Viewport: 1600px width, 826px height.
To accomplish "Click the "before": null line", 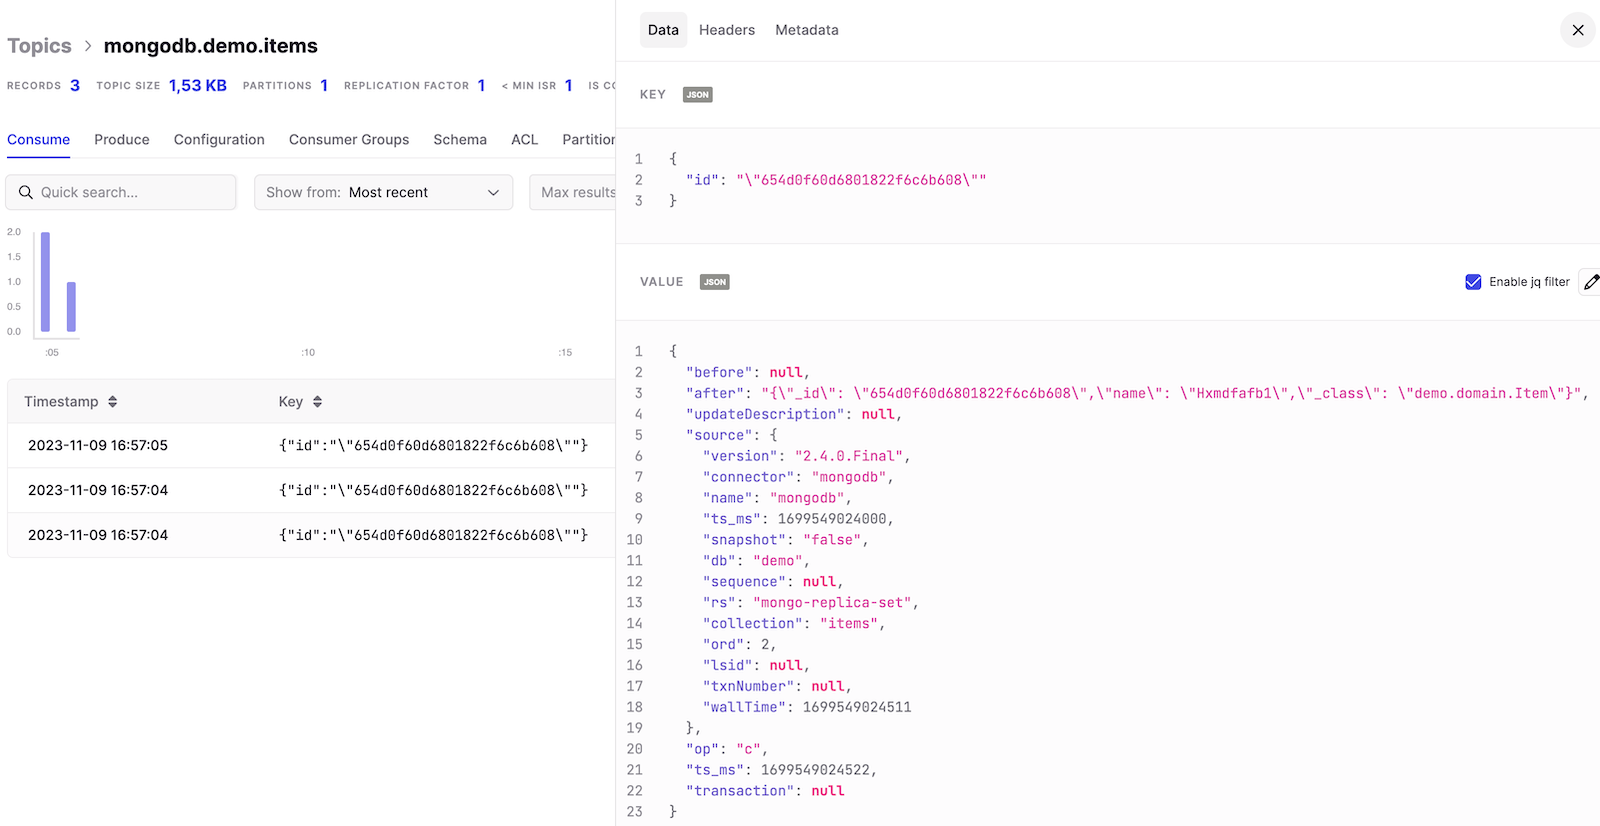I will click(747, 372).
